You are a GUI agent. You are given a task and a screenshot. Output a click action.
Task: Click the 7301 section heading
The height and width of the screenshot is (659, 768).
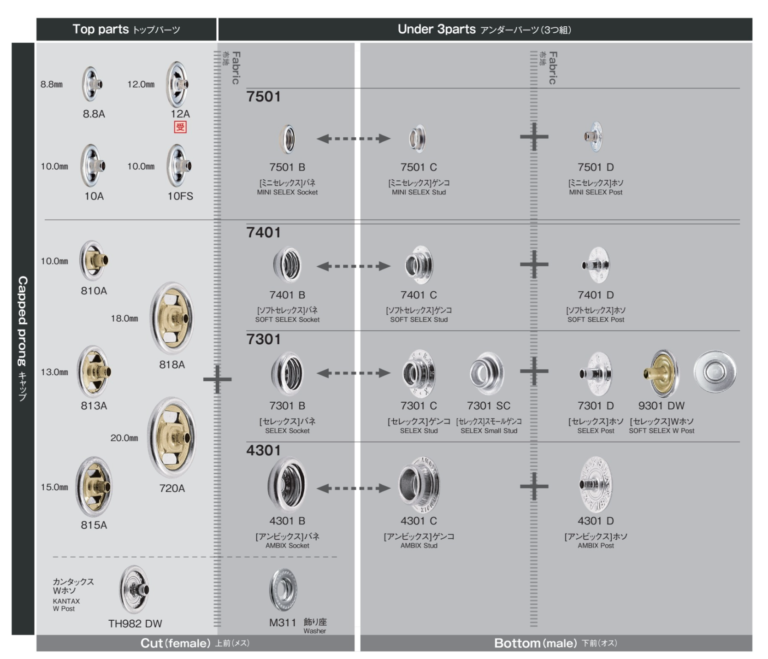click(x=264, y=341)
